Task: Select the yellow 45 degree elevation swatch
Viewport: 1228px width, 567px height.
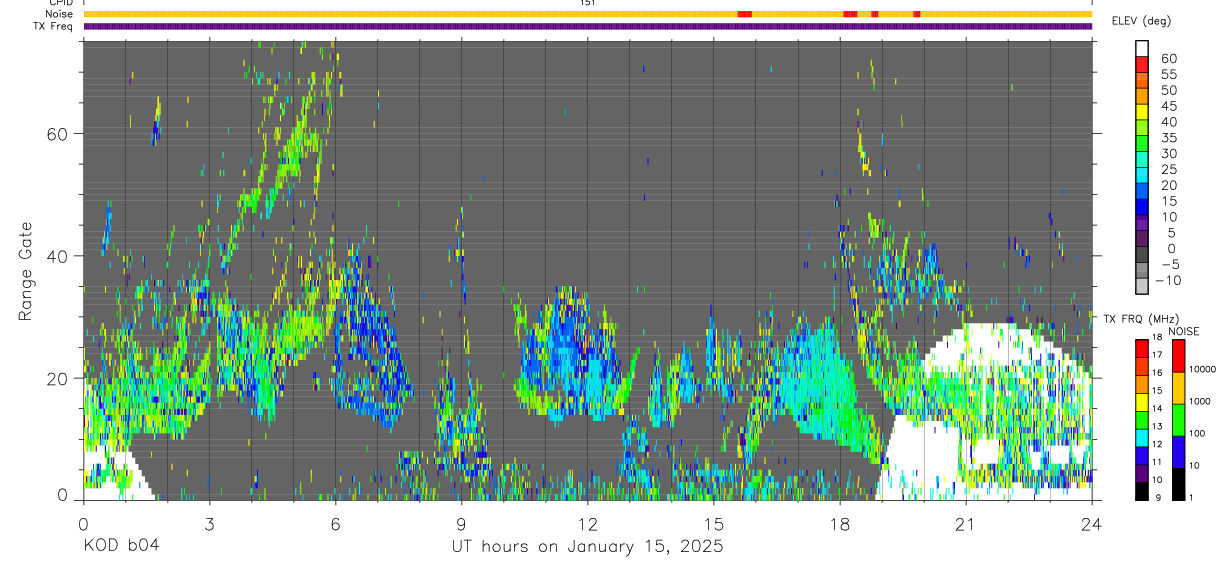Action: coord(1142,109)
